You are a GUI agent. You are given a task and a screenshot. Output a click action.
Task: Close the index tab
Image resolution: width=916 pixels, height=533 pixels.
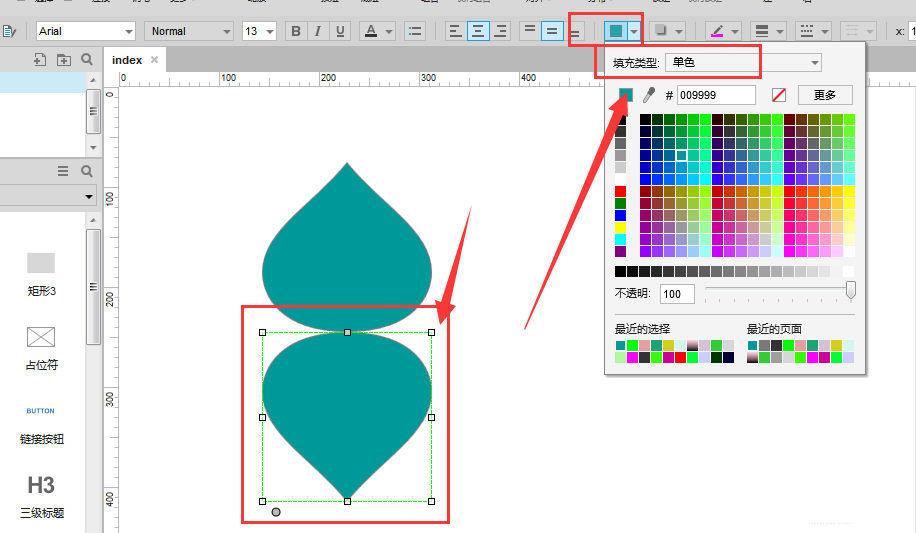click(x=154, y=60)
